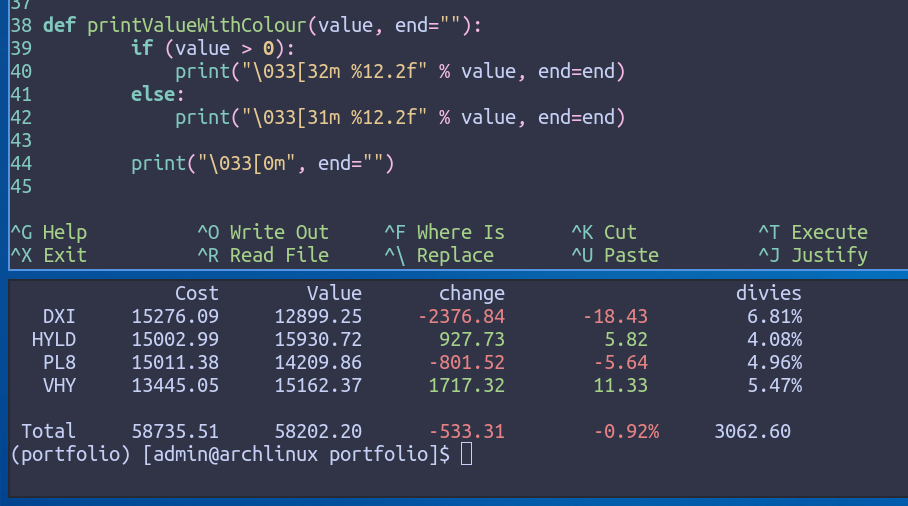Click PL8 value 14209.86

pos(318,362)
